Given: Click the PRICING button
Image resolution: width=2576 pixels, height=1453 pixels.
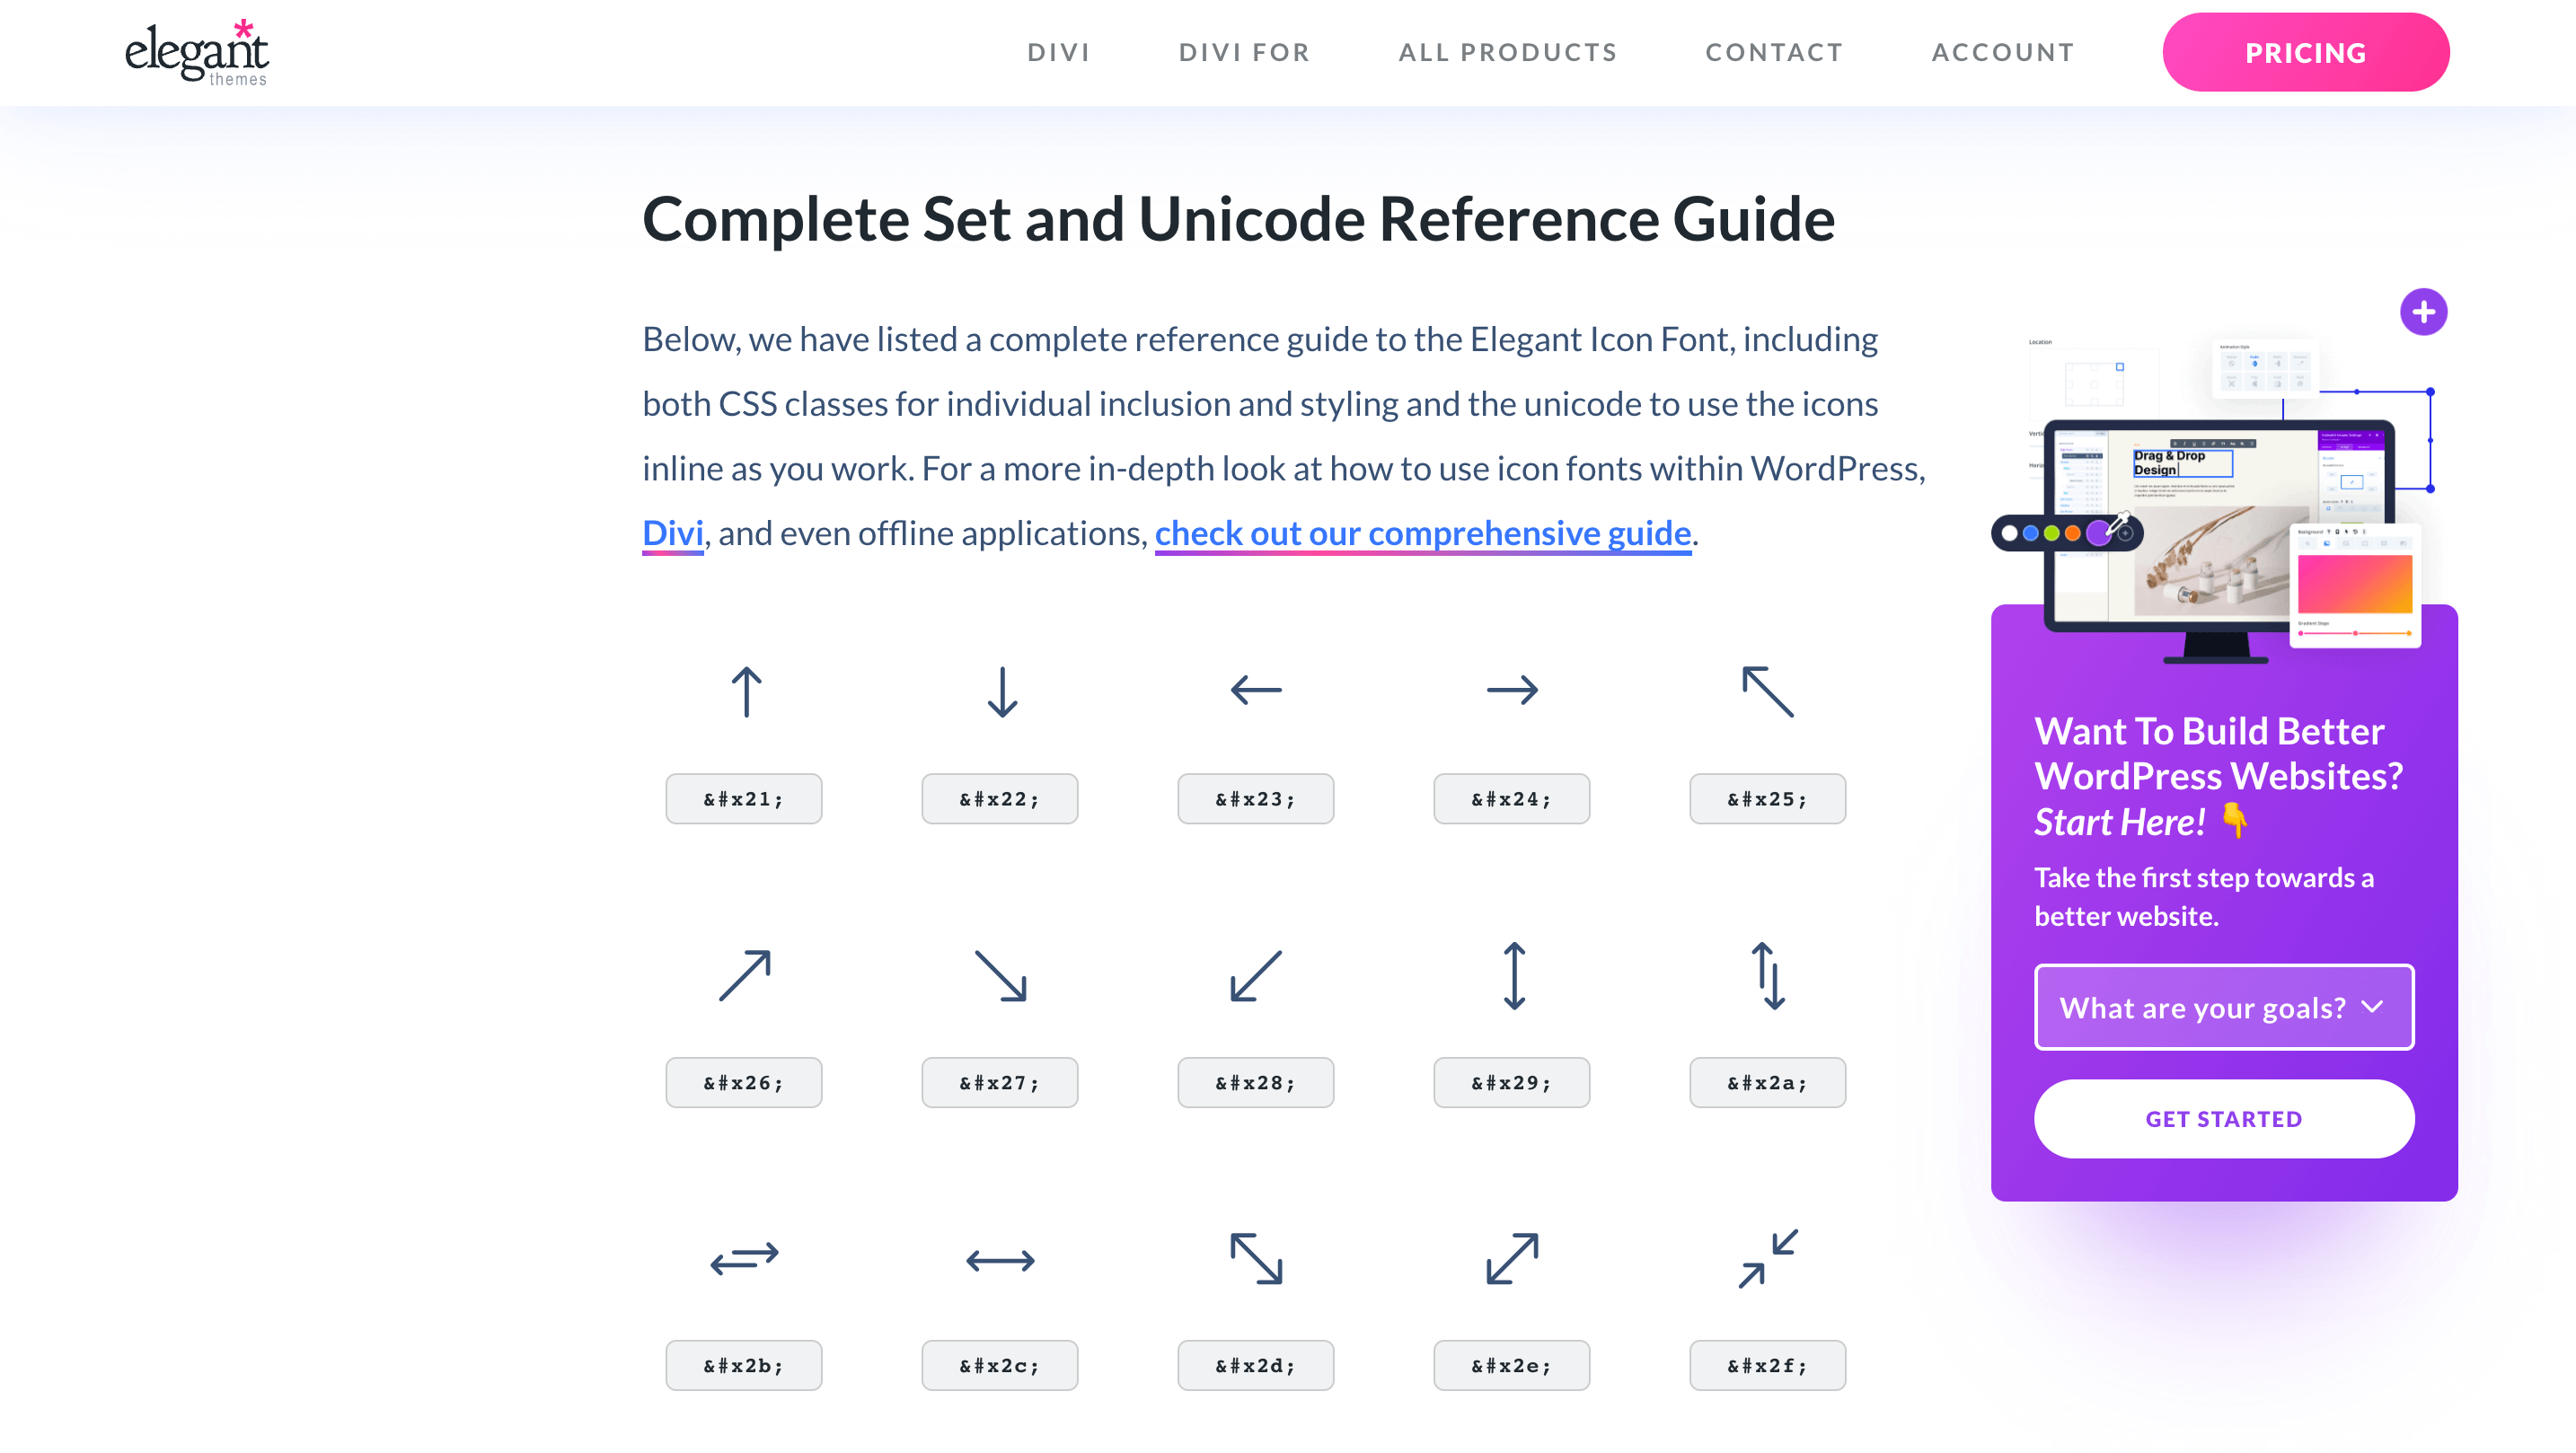Looking at the screenshot, I should 2307,53.
